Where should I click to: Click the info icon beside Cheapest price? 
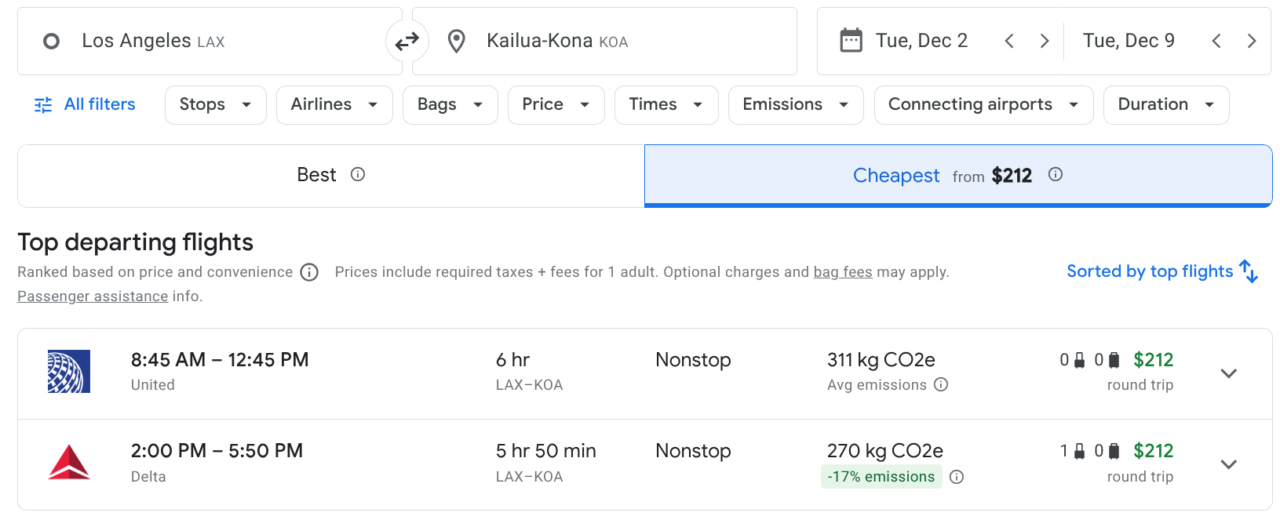pyautogui.click(x=1055, y=175)
